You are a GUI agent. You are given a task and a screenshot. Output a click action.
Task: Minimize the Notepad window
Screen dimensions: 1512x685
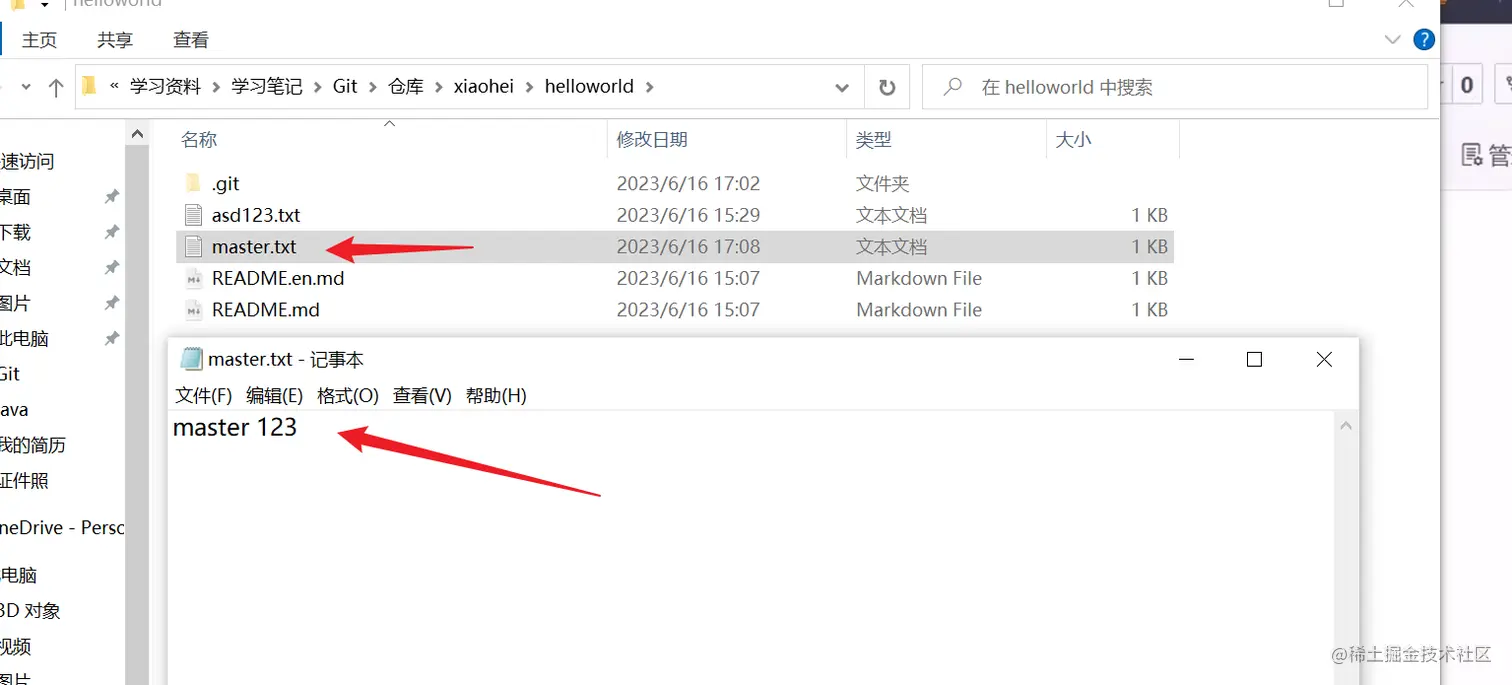(1186, 360)
